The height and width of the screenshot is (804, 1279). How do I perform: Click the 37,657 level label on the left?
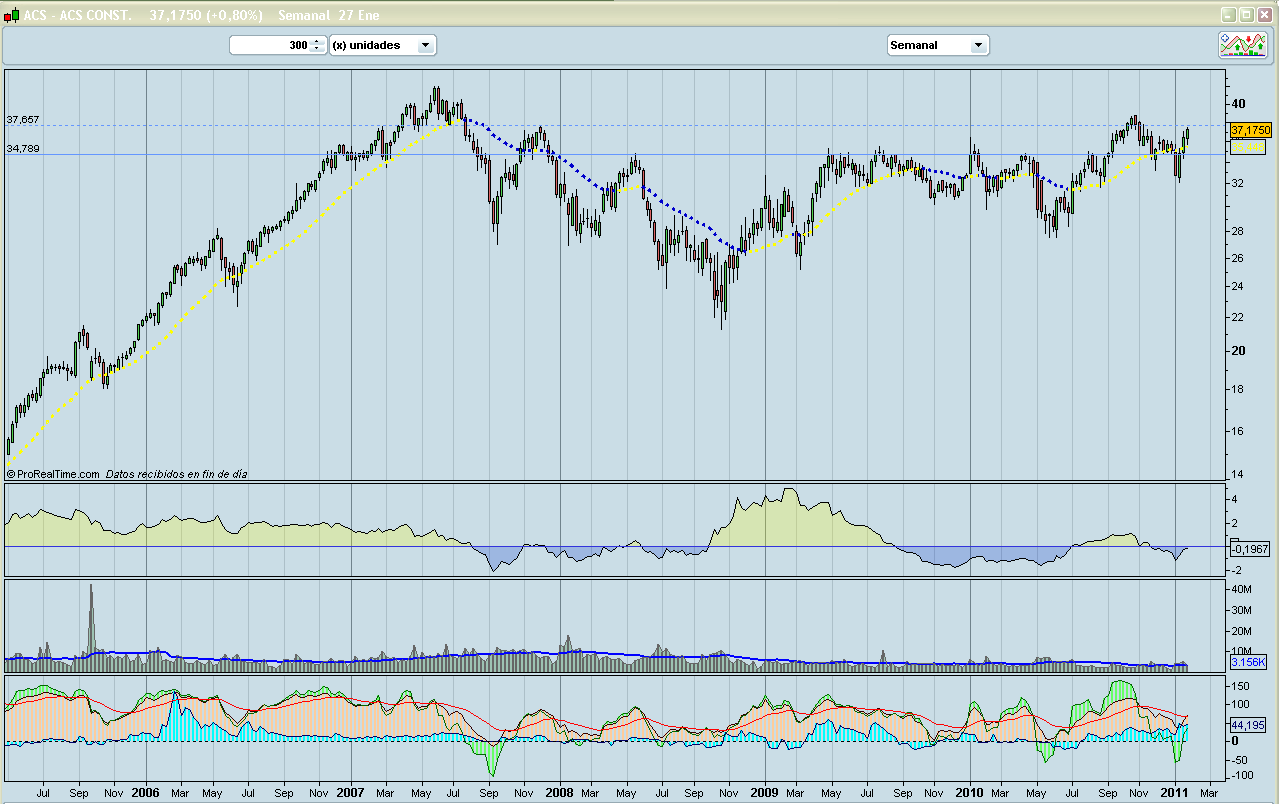[x=23, y=119]
